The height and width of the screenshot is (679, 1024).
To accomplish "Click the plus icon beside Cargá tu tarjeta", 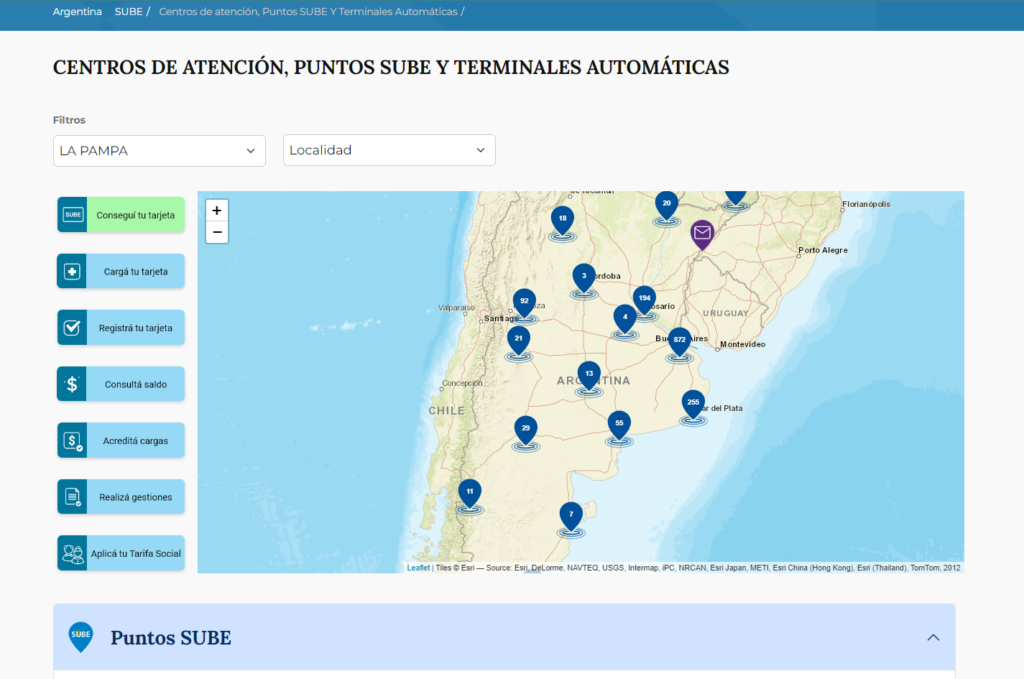I will pyautogui.click(x=72, y=272).
